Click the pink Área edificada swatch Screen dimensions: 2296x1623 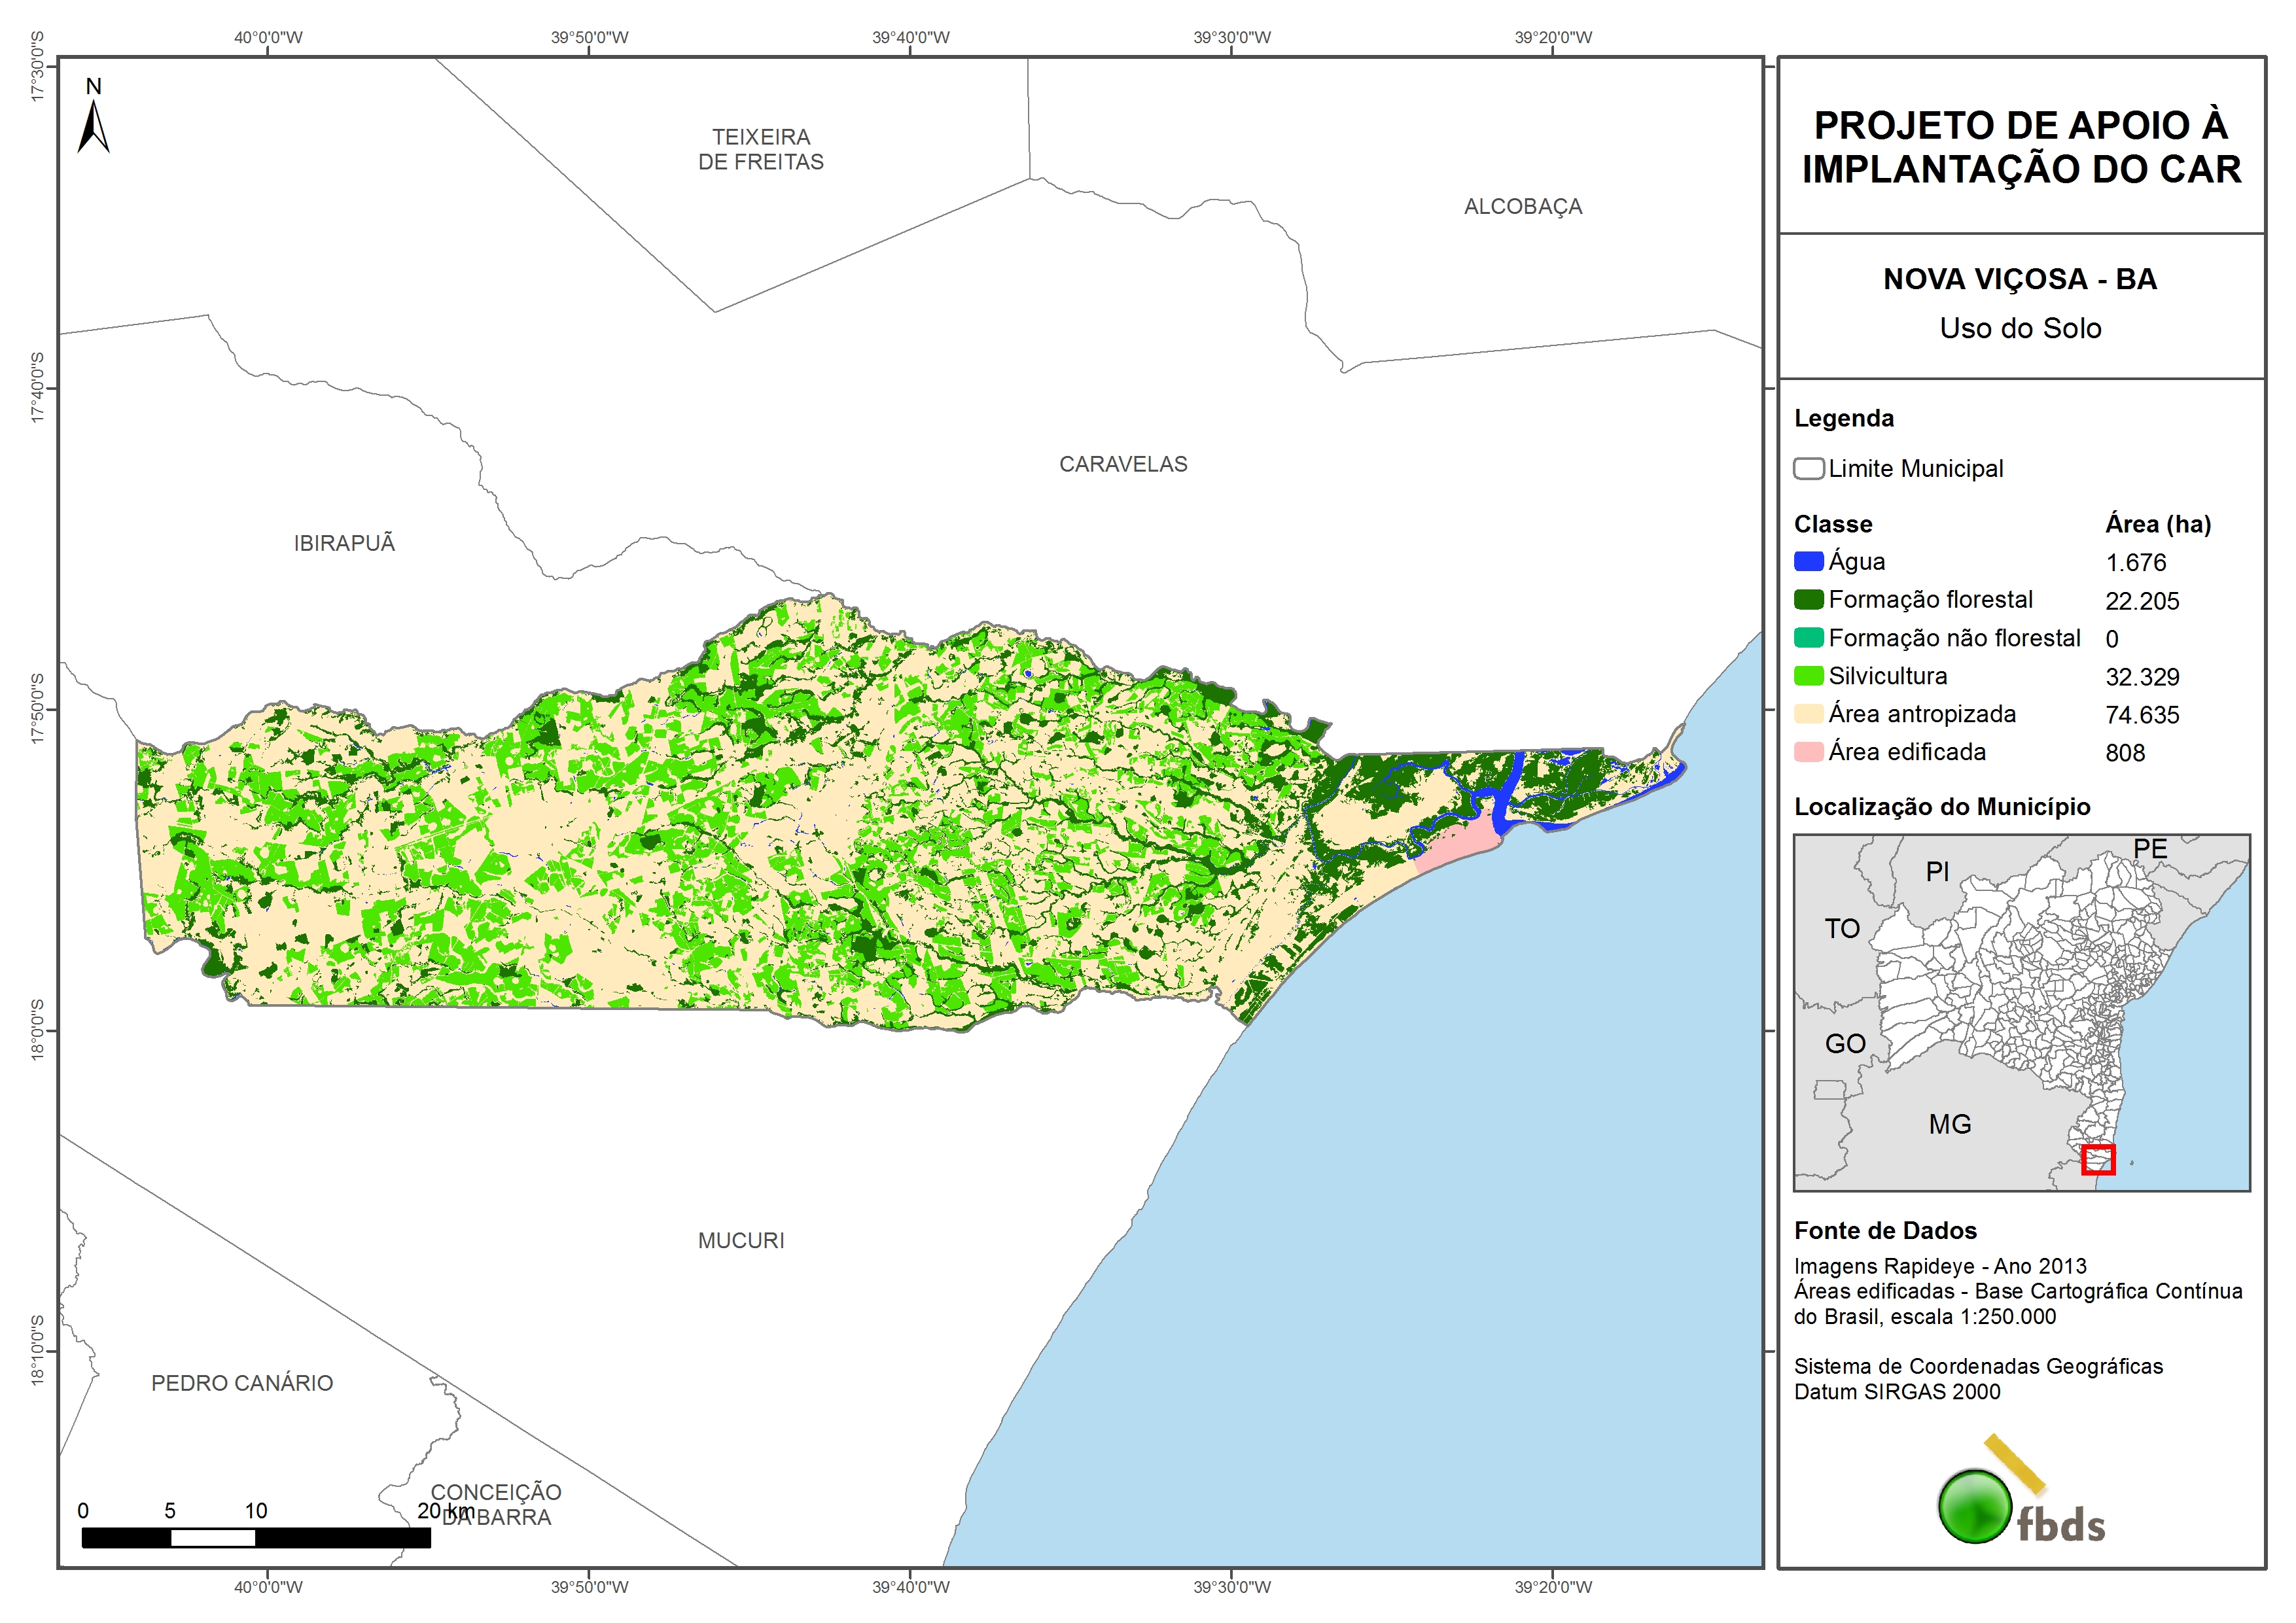(x=1808, y=751)
